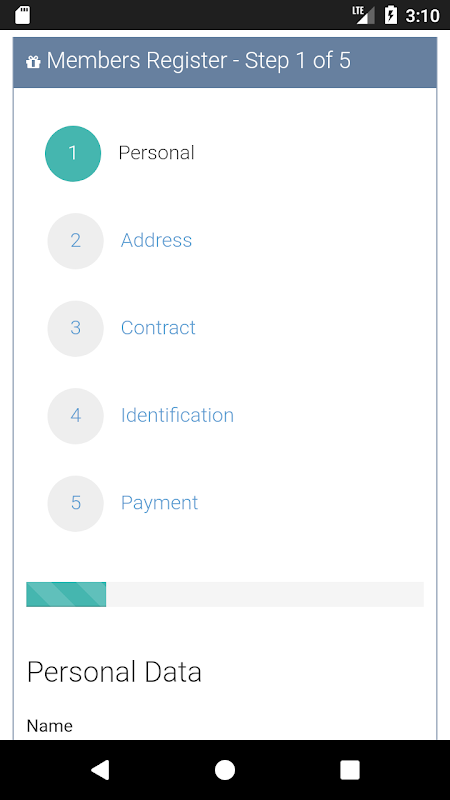Screen dimensions: 450x800
Task: Tap the Android back button
Action: tap(101, 770)
